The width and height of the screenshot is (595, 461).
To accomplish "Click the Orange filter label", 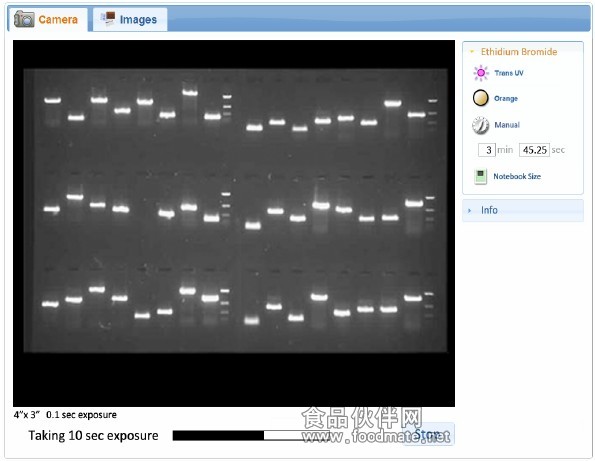I will click(x=506, y=99).
